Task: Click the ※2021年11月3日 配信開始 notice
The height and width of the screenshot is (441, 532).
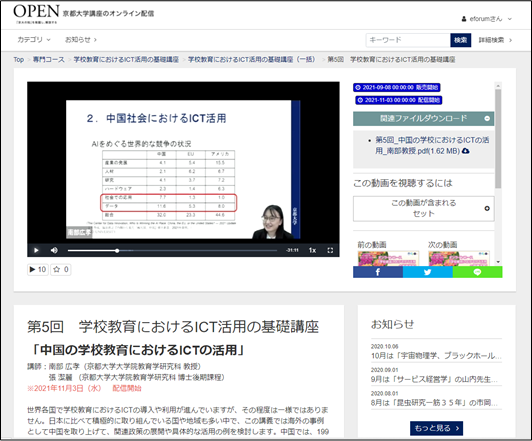Action: click(x=84, y=388)
